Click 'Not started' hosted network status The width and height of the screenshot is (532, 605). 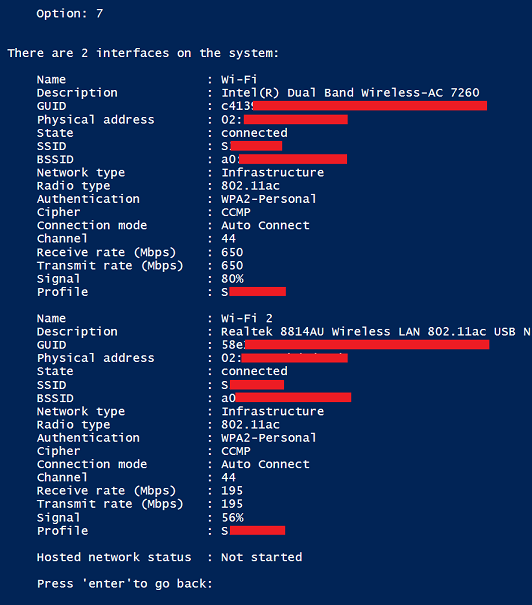262,557
